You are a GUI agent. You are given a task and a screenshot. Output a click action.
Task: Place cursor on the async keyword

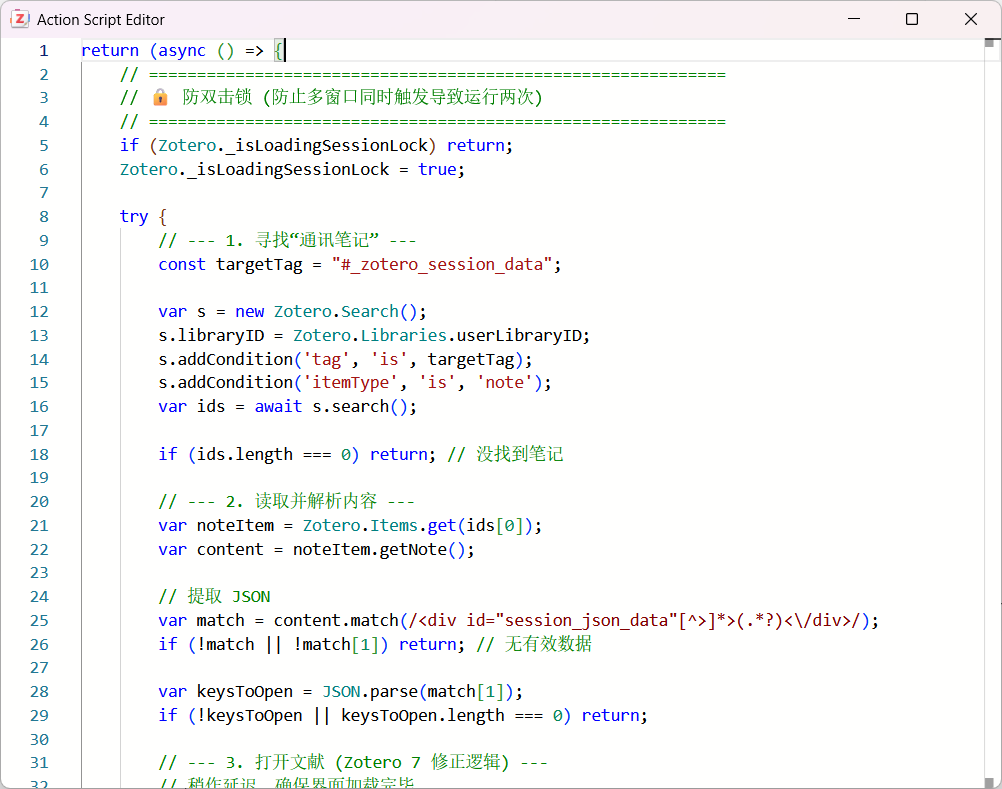tap(182, 51)
